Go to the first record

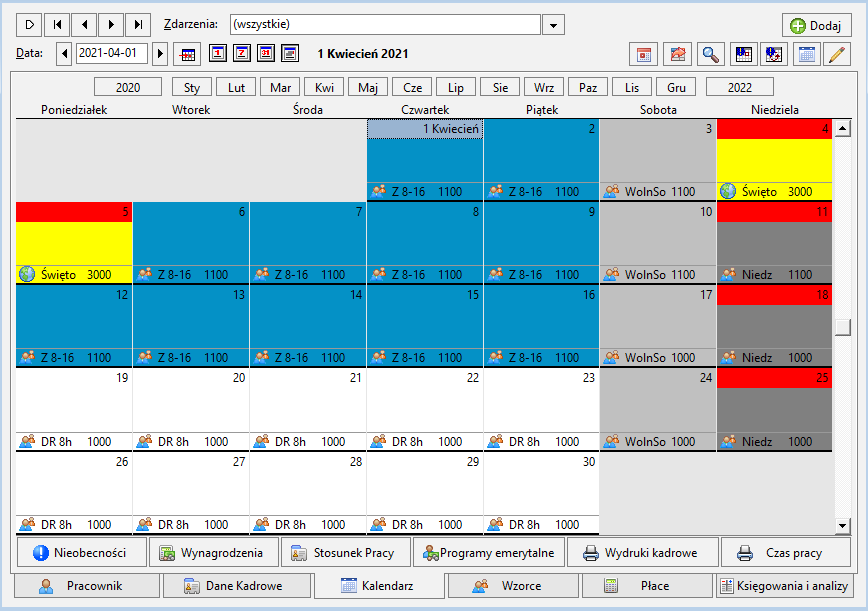(x=57, y=24)
